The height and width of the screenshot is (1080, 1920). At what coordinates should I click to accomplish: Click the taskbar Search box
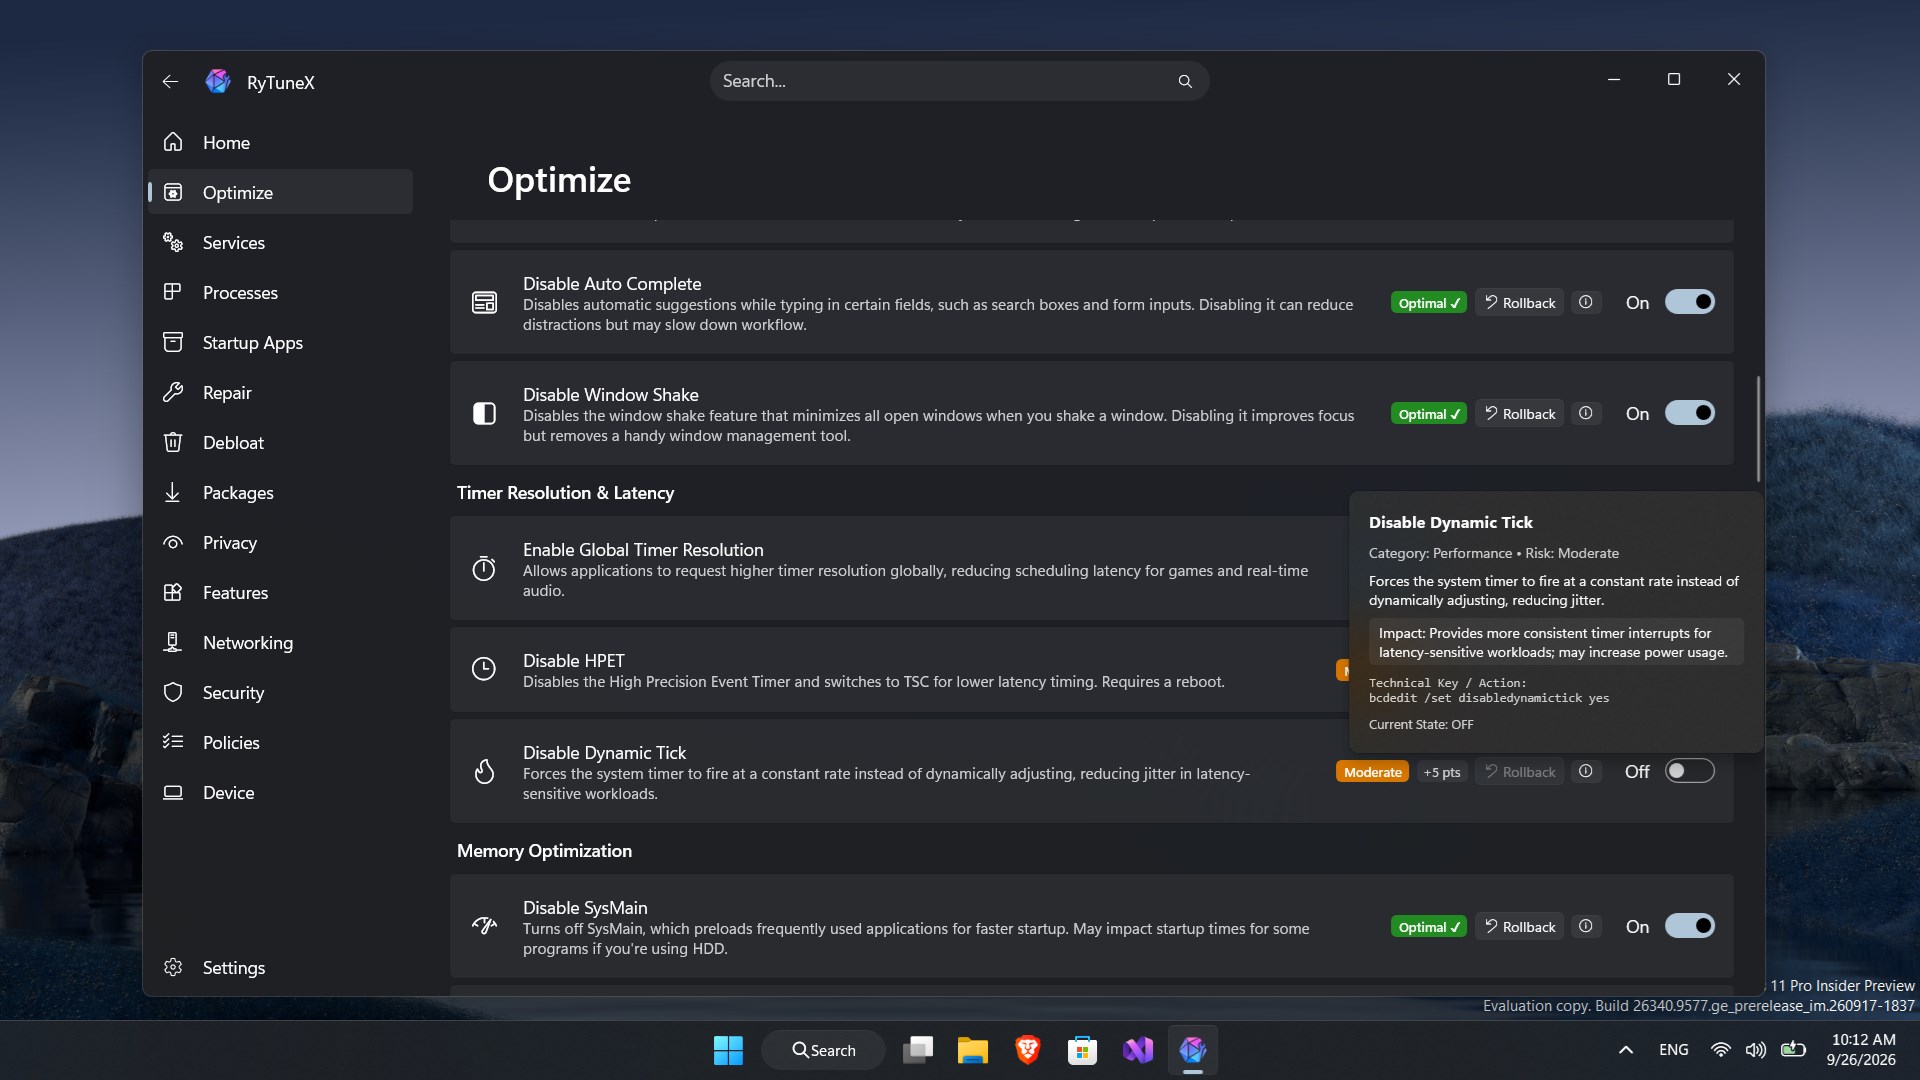click(823, 1050)
